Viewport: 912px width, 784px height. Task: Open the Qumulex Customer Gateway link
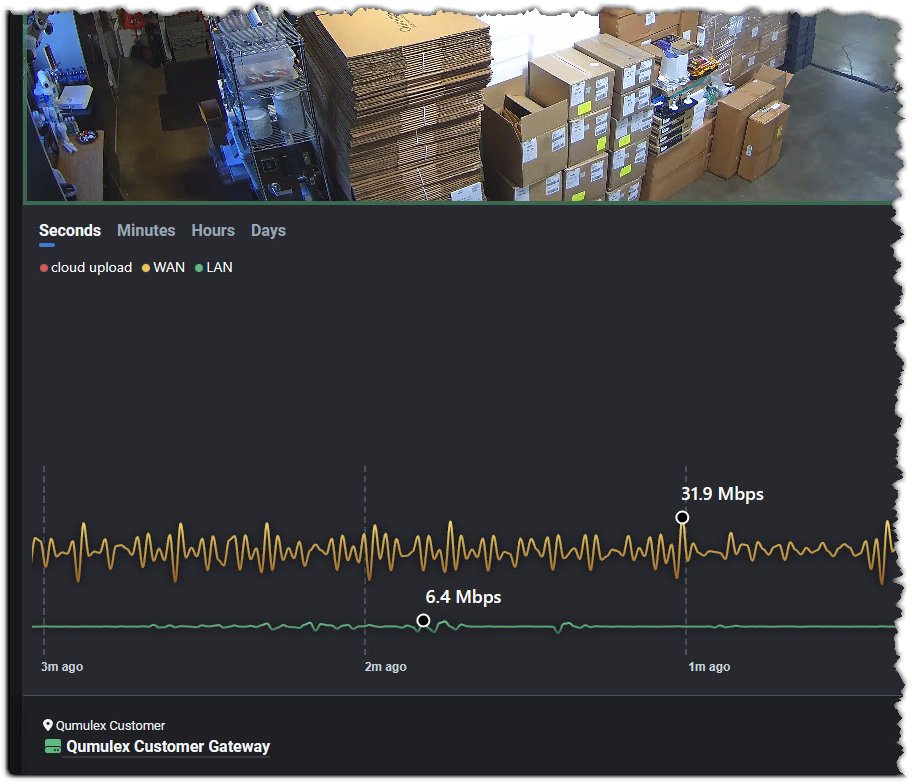pos(168,747)
